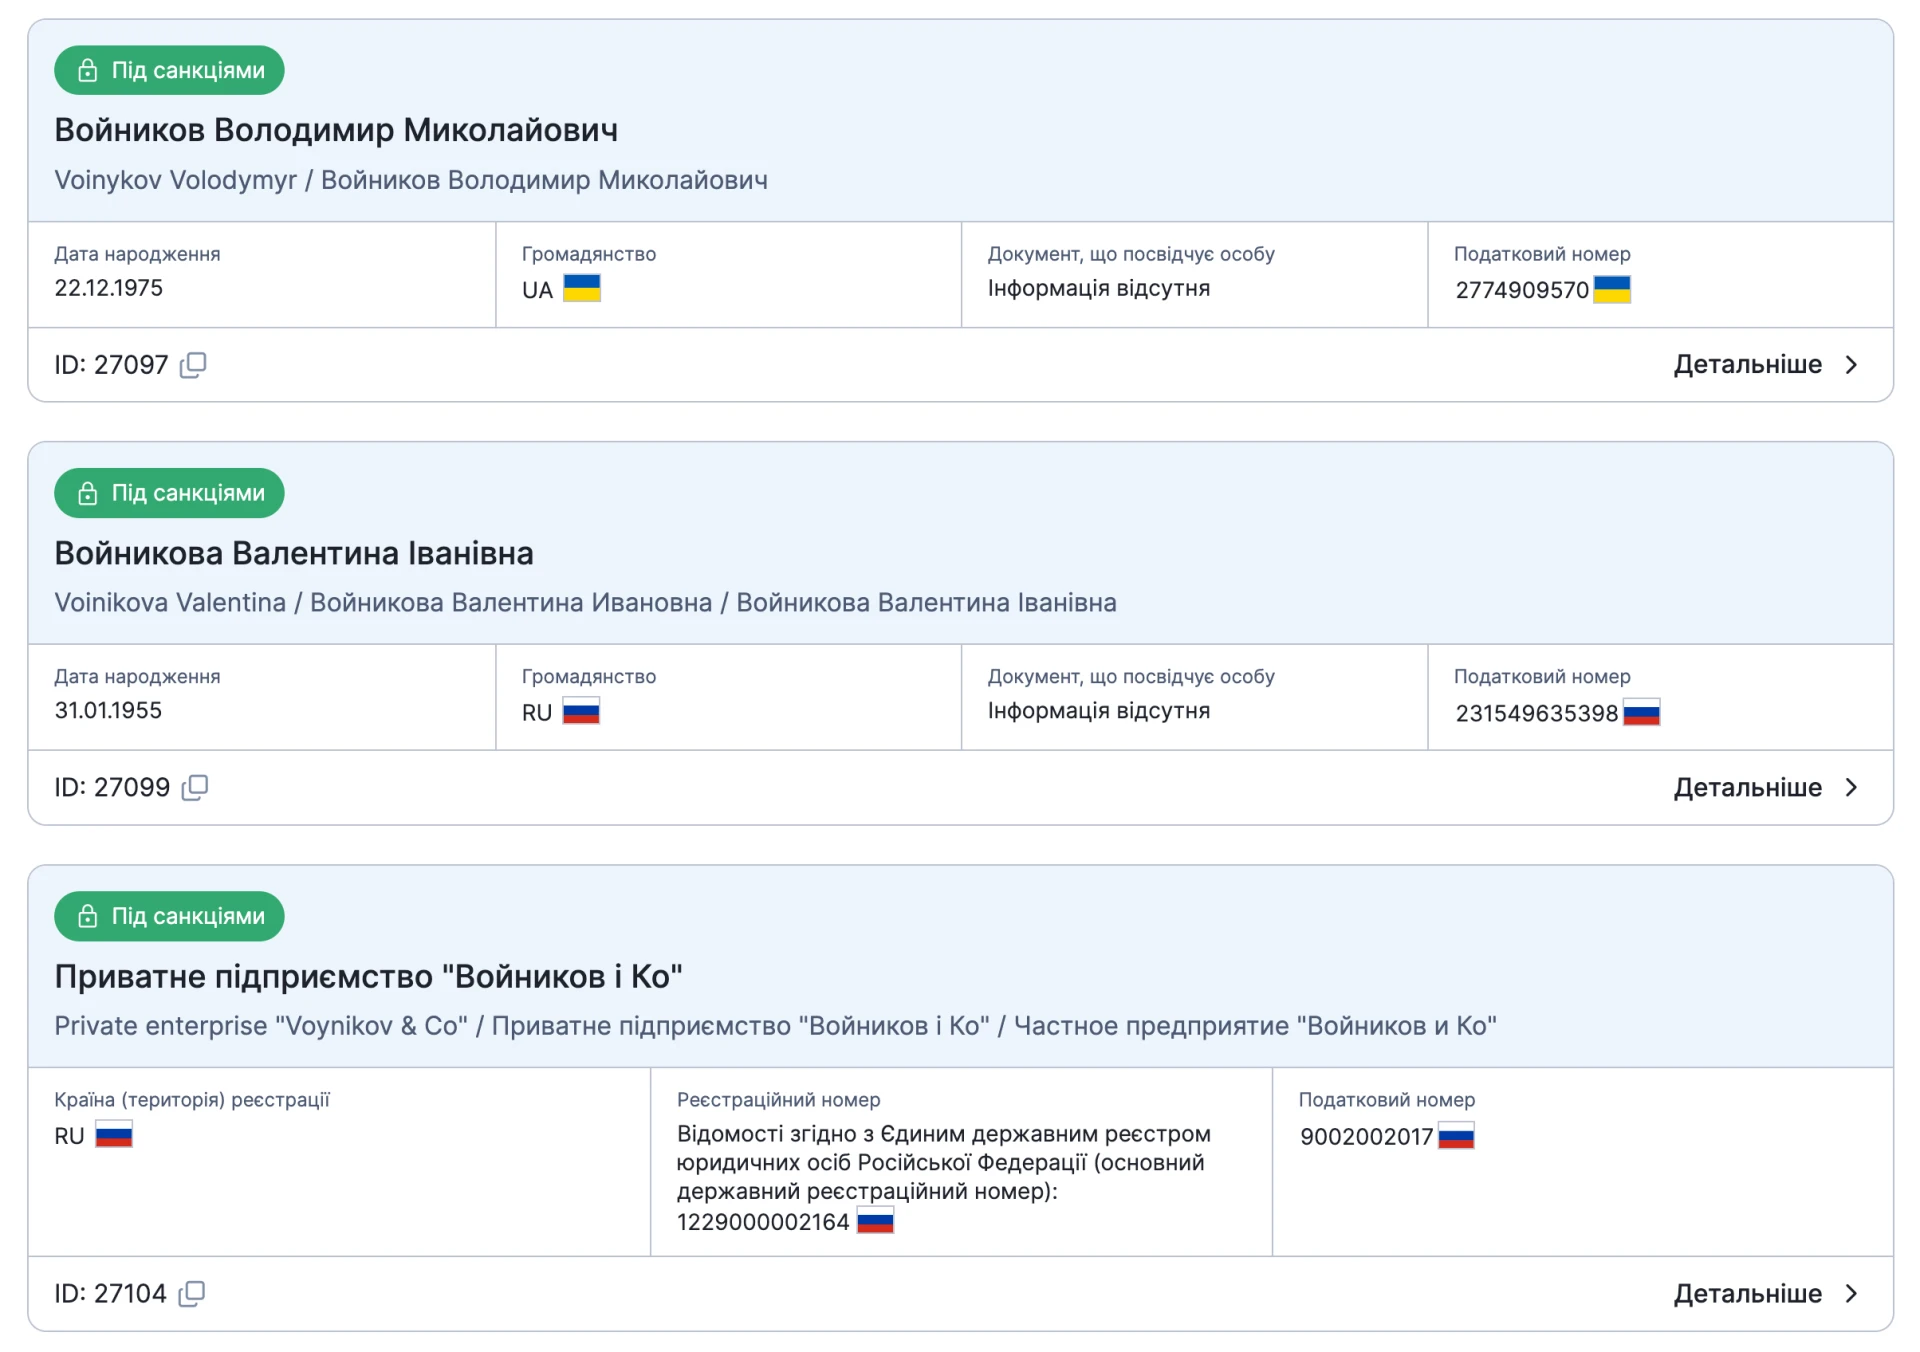The height and width of the screenshot is (1352, 1920).
Task: Click Детальніше link for ID 27104
Action: pos(1747,1294)
